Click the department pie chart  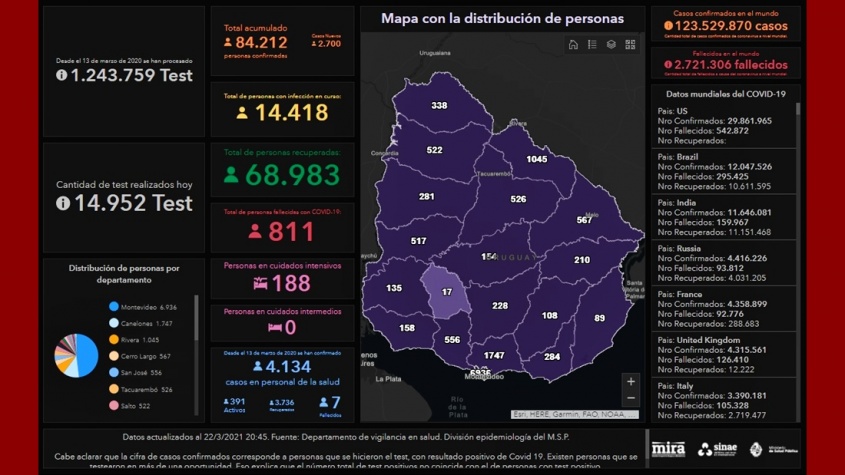click(76, 356)
